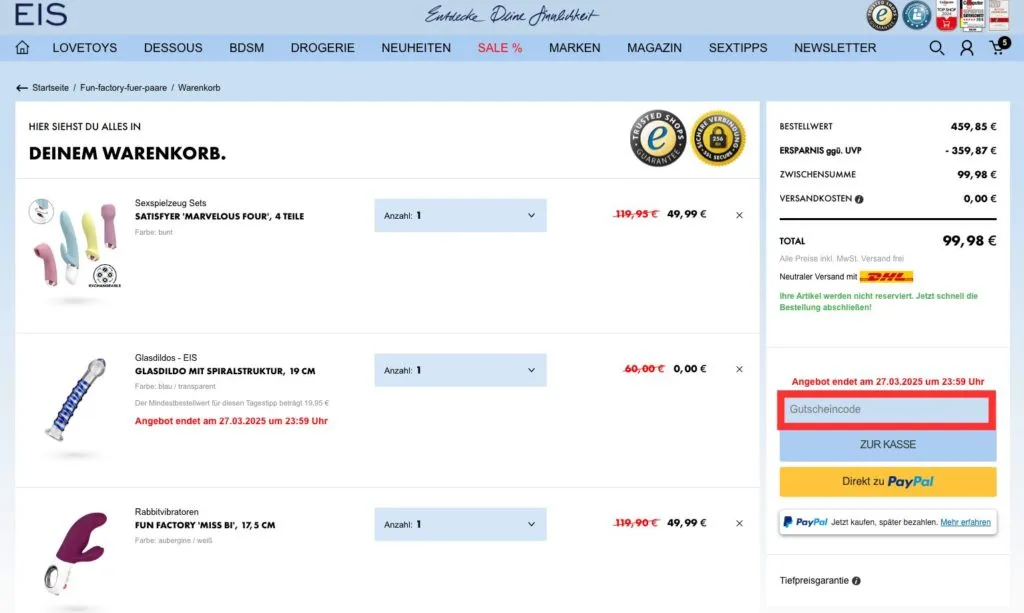This screenshot has width=1024, height=613.
Task: Open account via the user icon
Action: 967,47
